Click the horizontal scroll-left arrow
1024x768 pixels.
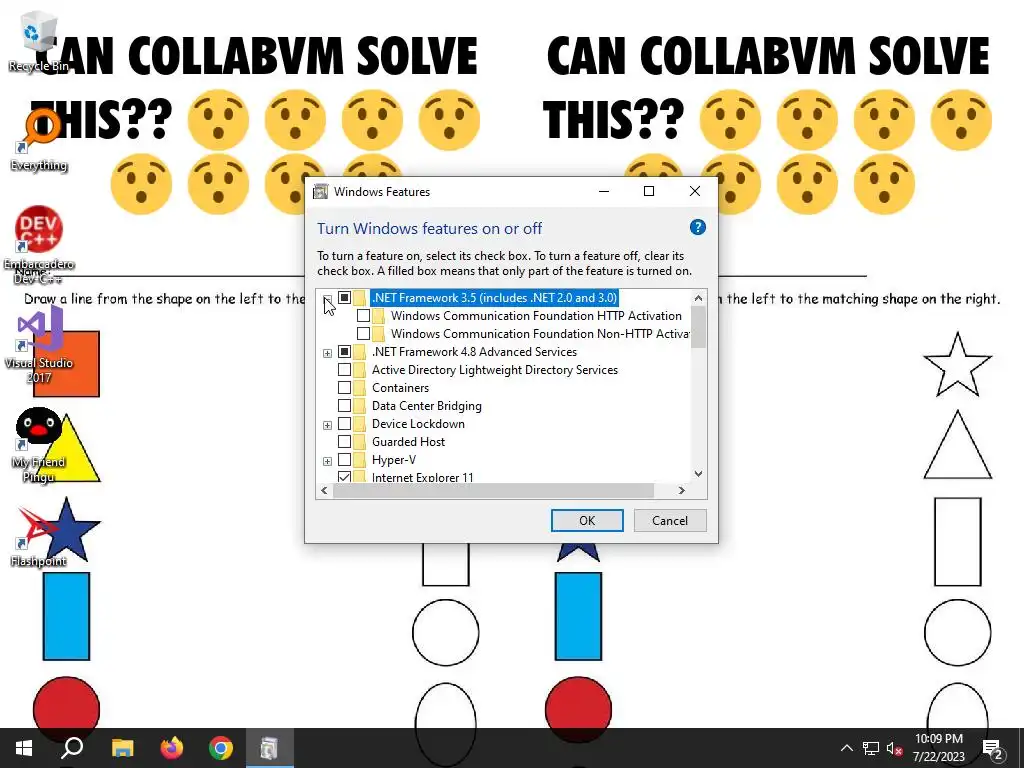click(x=325, y=490)
